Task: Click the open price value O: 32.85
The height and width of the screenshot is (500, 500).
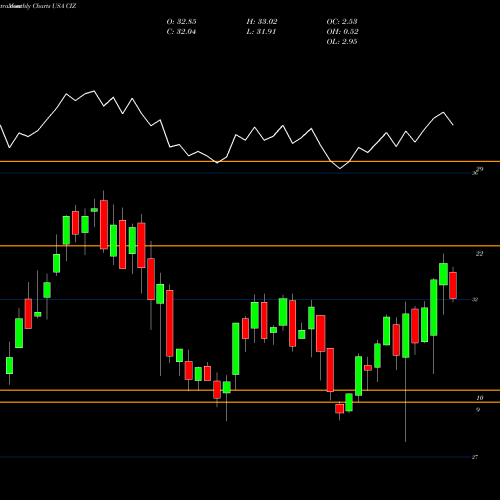Action: (181, 22)
